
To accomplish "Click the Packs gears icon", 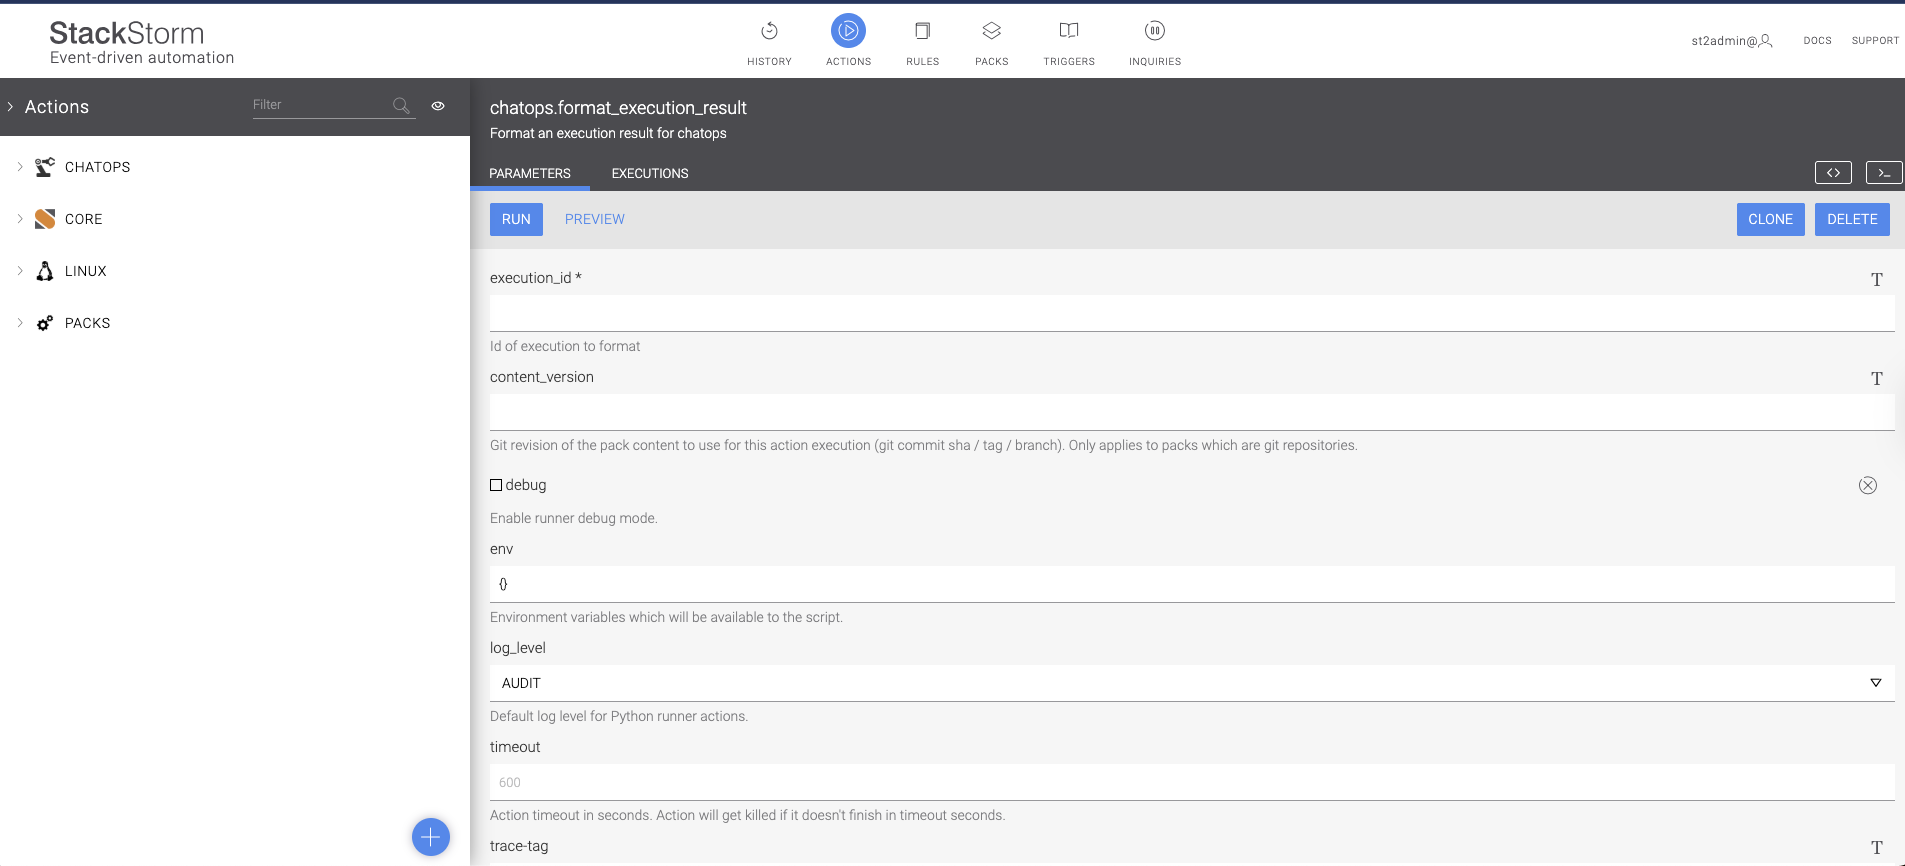I will pyautogui.click(x=45, y=323).
